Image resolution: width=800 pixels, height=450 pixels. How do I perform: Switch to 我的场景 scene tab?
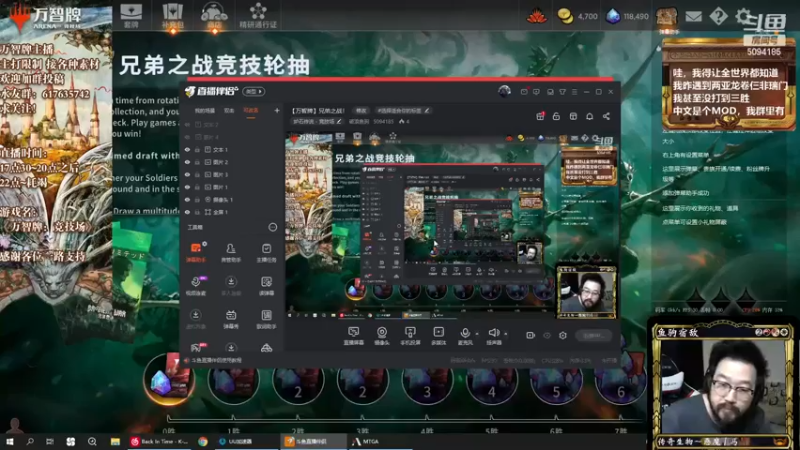(x=205, y=110)
